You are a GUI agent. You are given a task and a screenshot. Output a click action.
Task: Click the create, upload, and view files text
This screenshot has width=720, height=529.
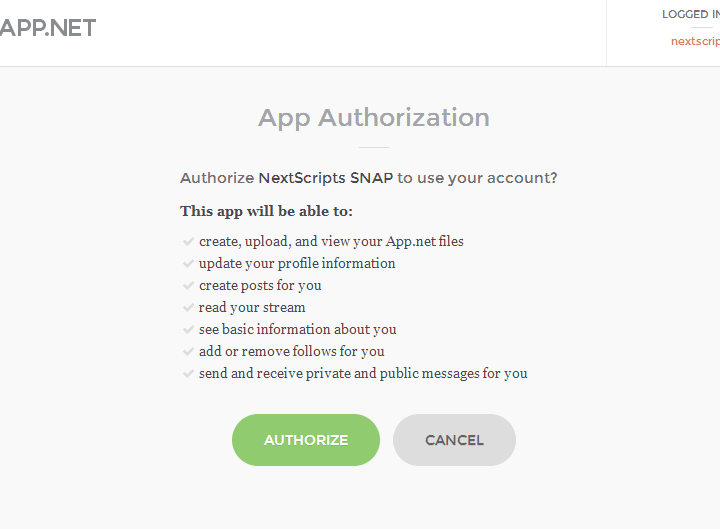[331, 242]
